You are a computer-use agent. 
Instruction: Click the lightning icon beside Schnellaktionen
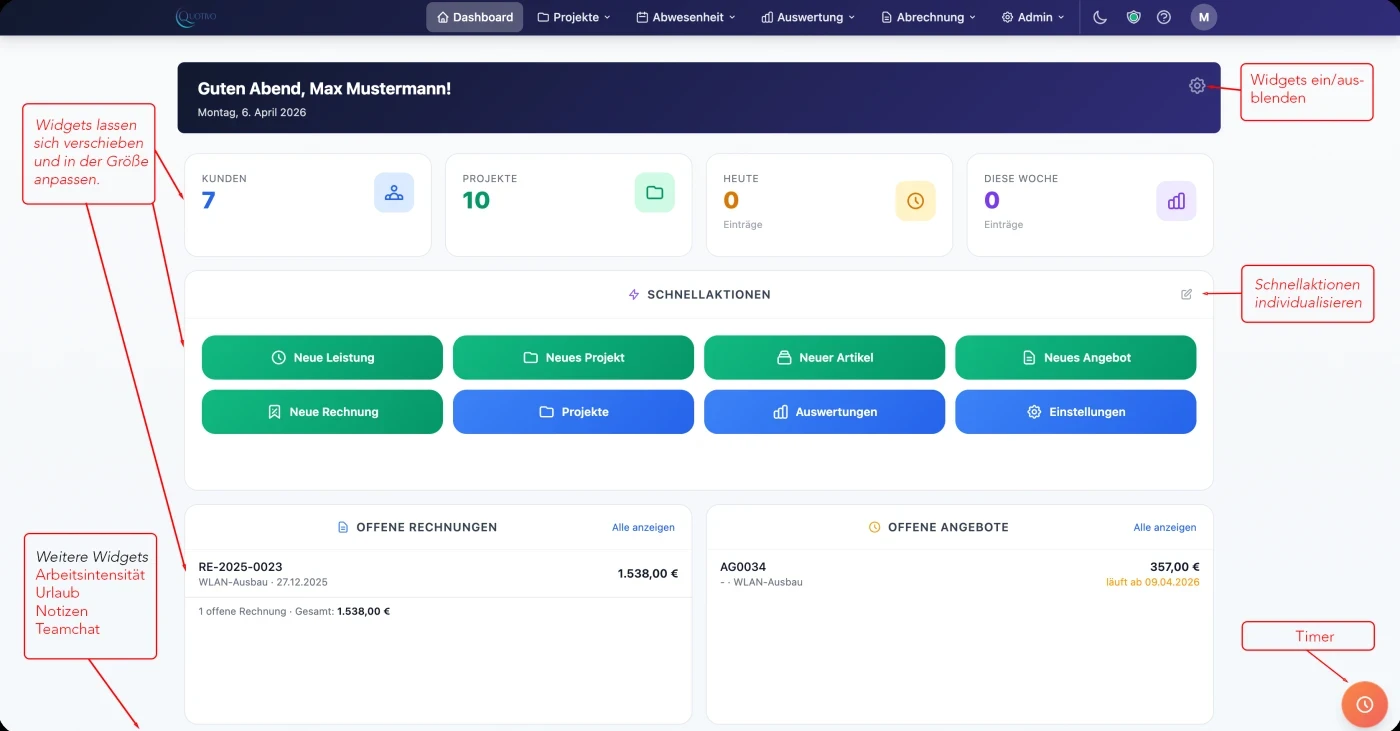click(634, 295)
